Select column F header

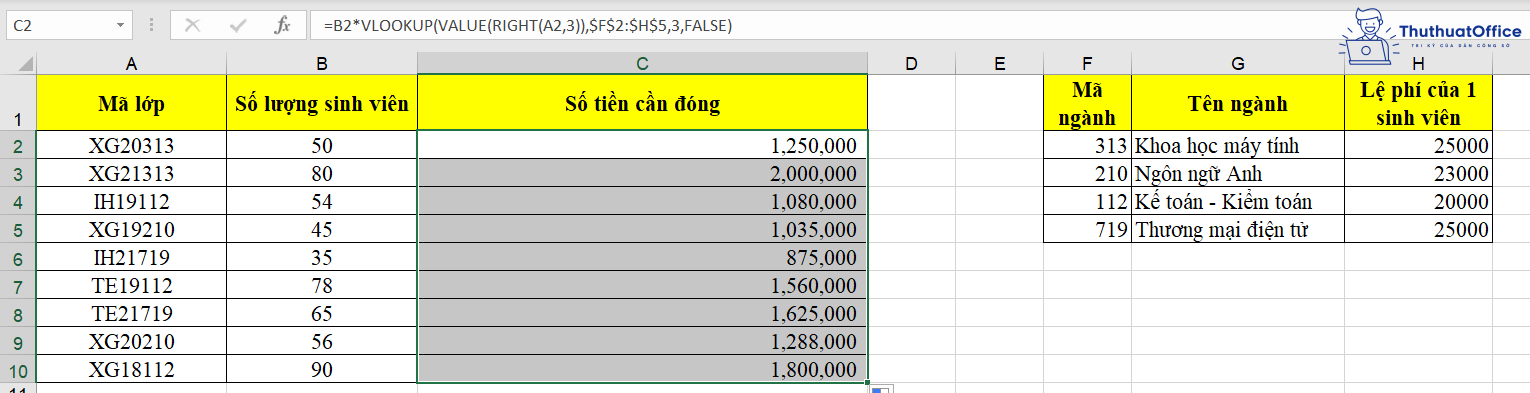[1087, 64]
